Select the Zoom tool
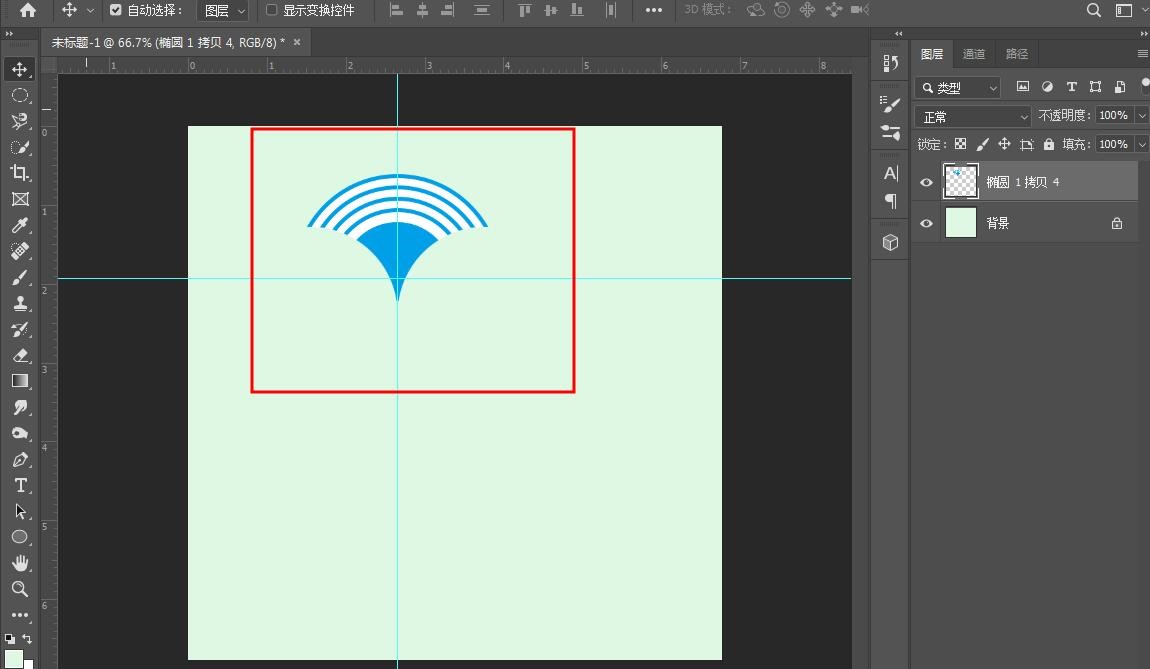Screen dimensions: 1150x669 coord(20,589)
